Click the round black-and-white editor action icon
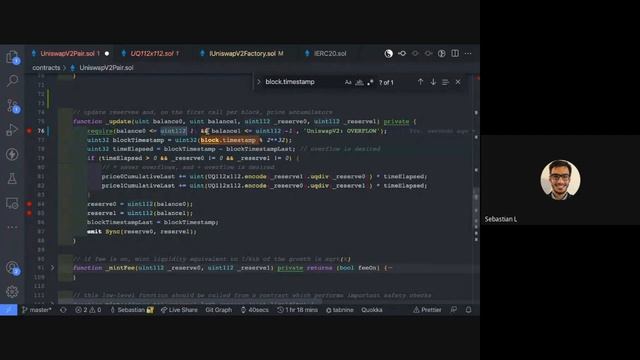Image resolution: width=640 pixels, height=360 pixels. pos(389,53)
